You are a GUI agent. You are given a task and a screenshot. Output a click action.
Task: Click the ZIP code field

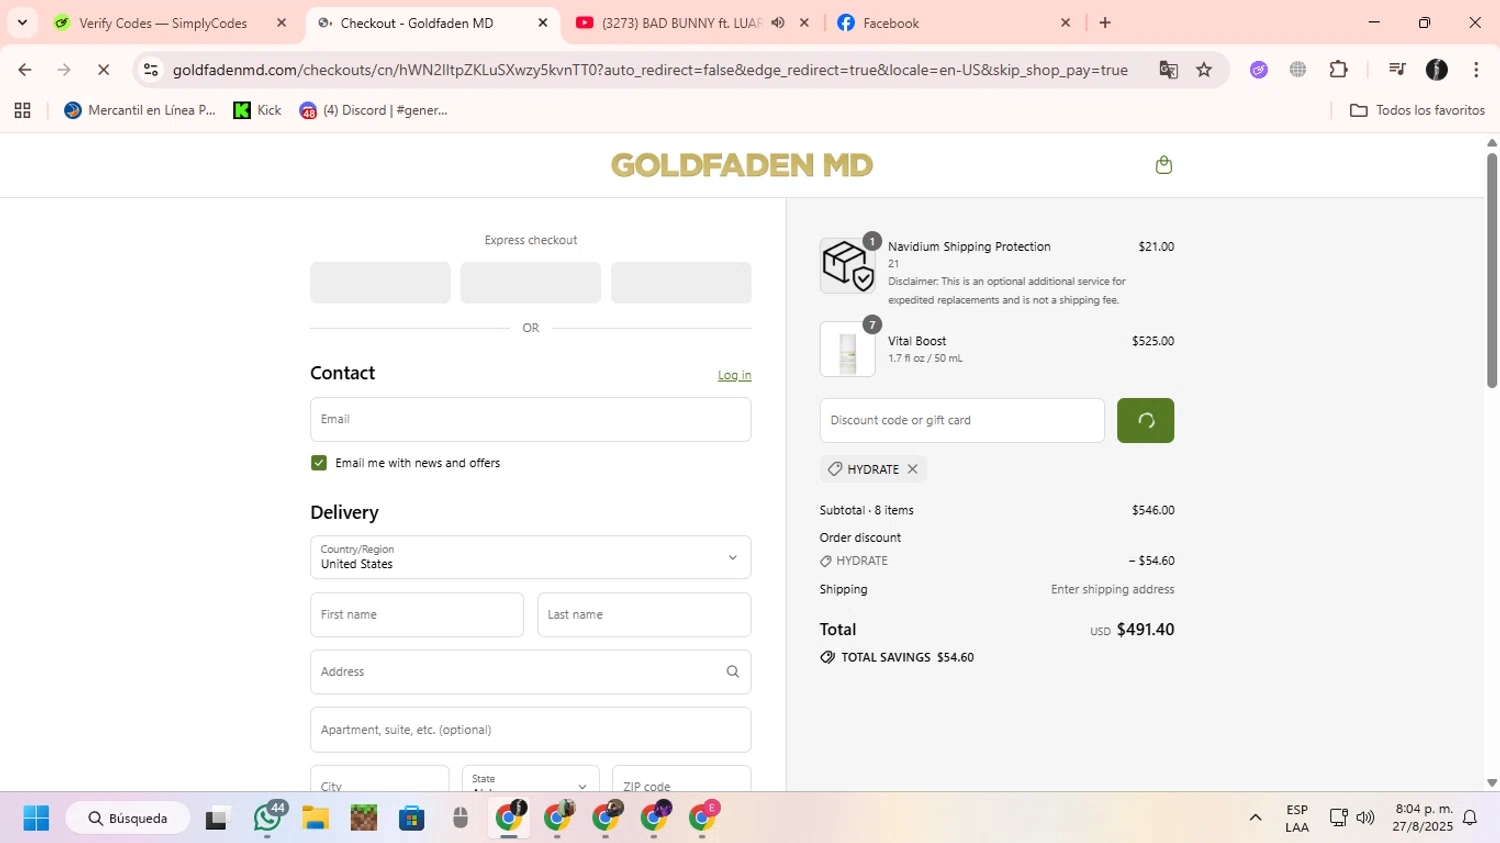(x=681, y=779)
